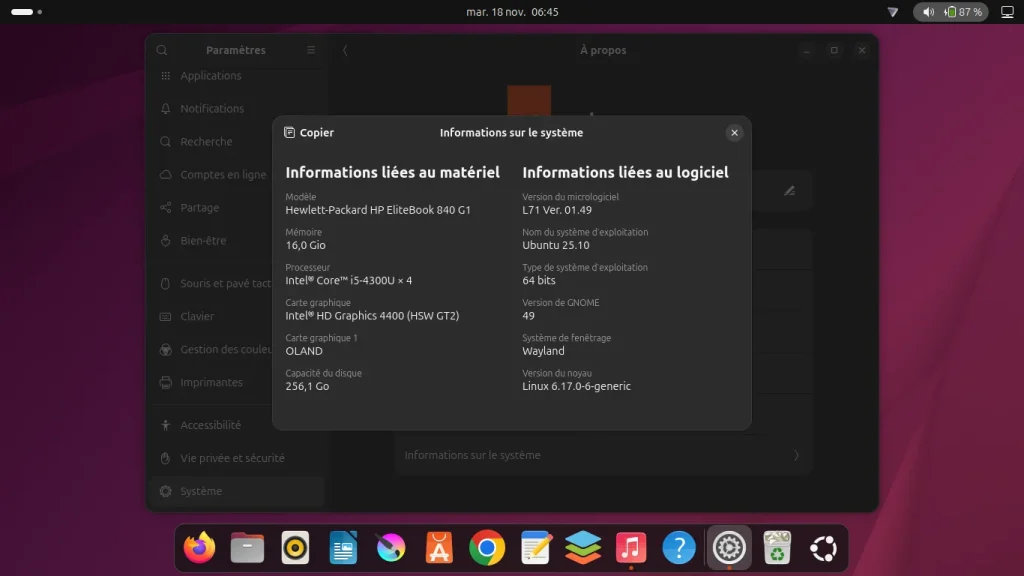The image size is (1024, 576).
Task: Click the Partage share icon
Action: (x=166, y=208)
